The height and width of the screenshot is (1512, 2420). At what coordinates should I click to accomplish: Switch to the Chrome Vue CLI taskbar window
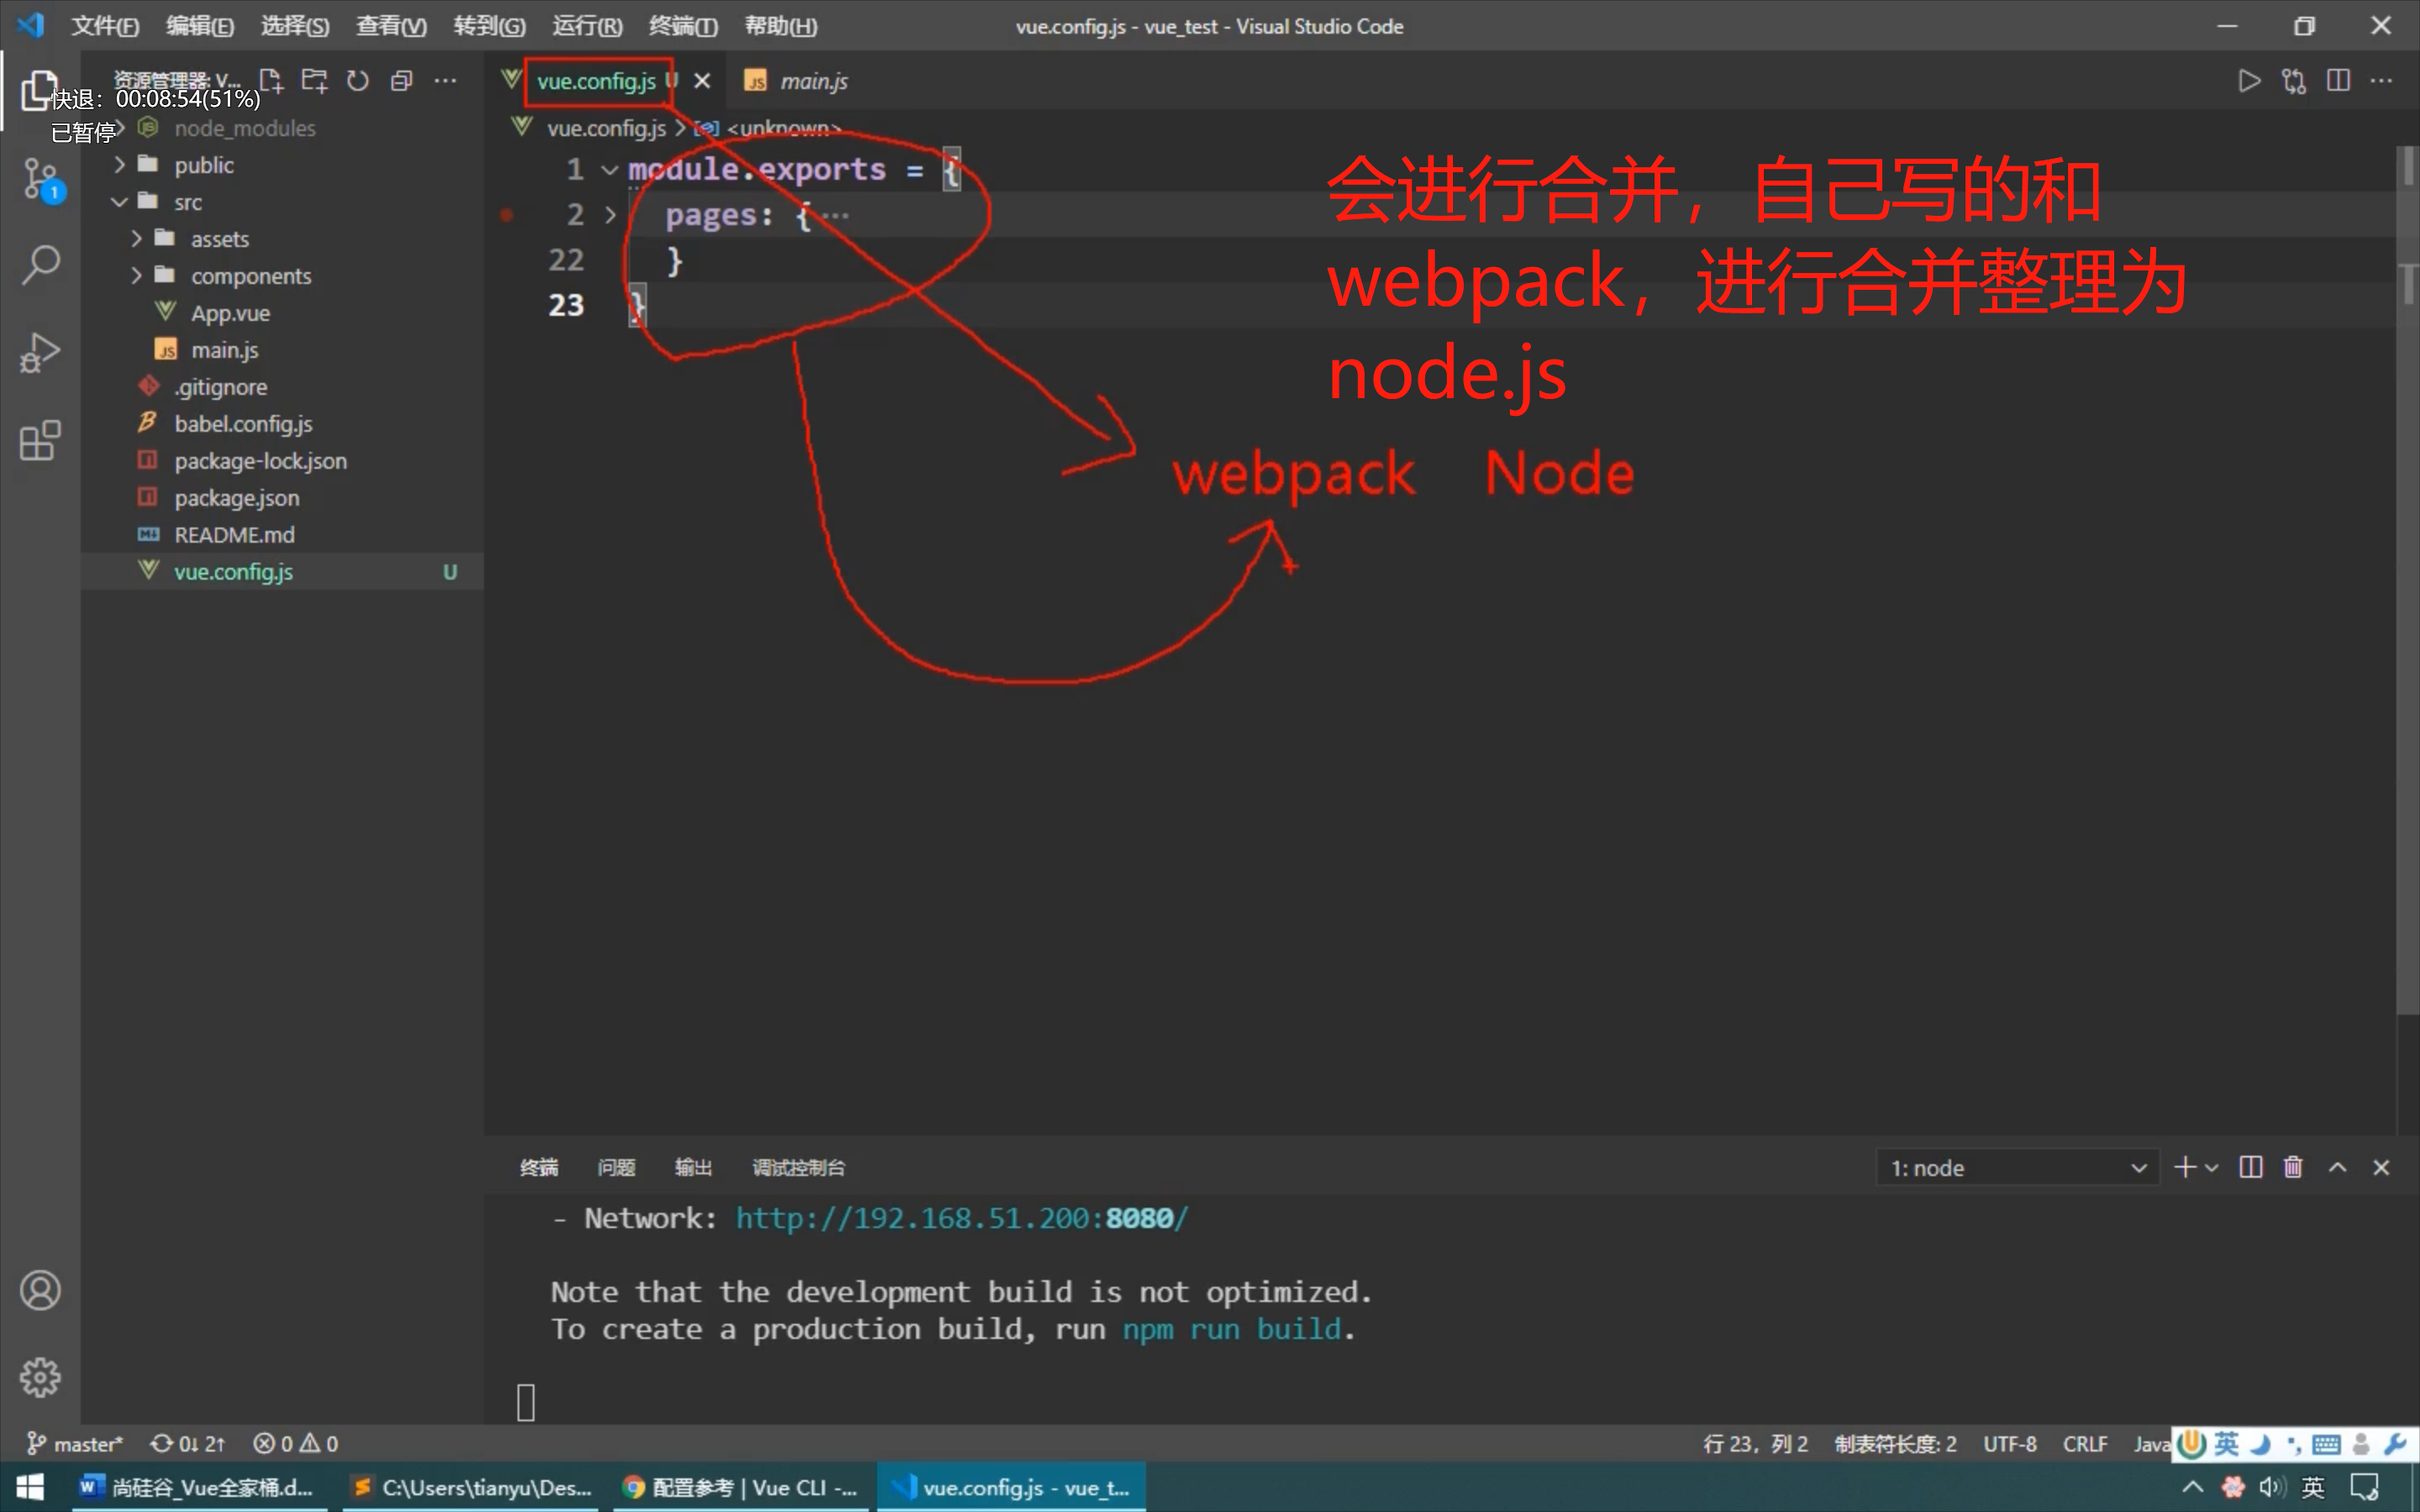point(740,1487)
